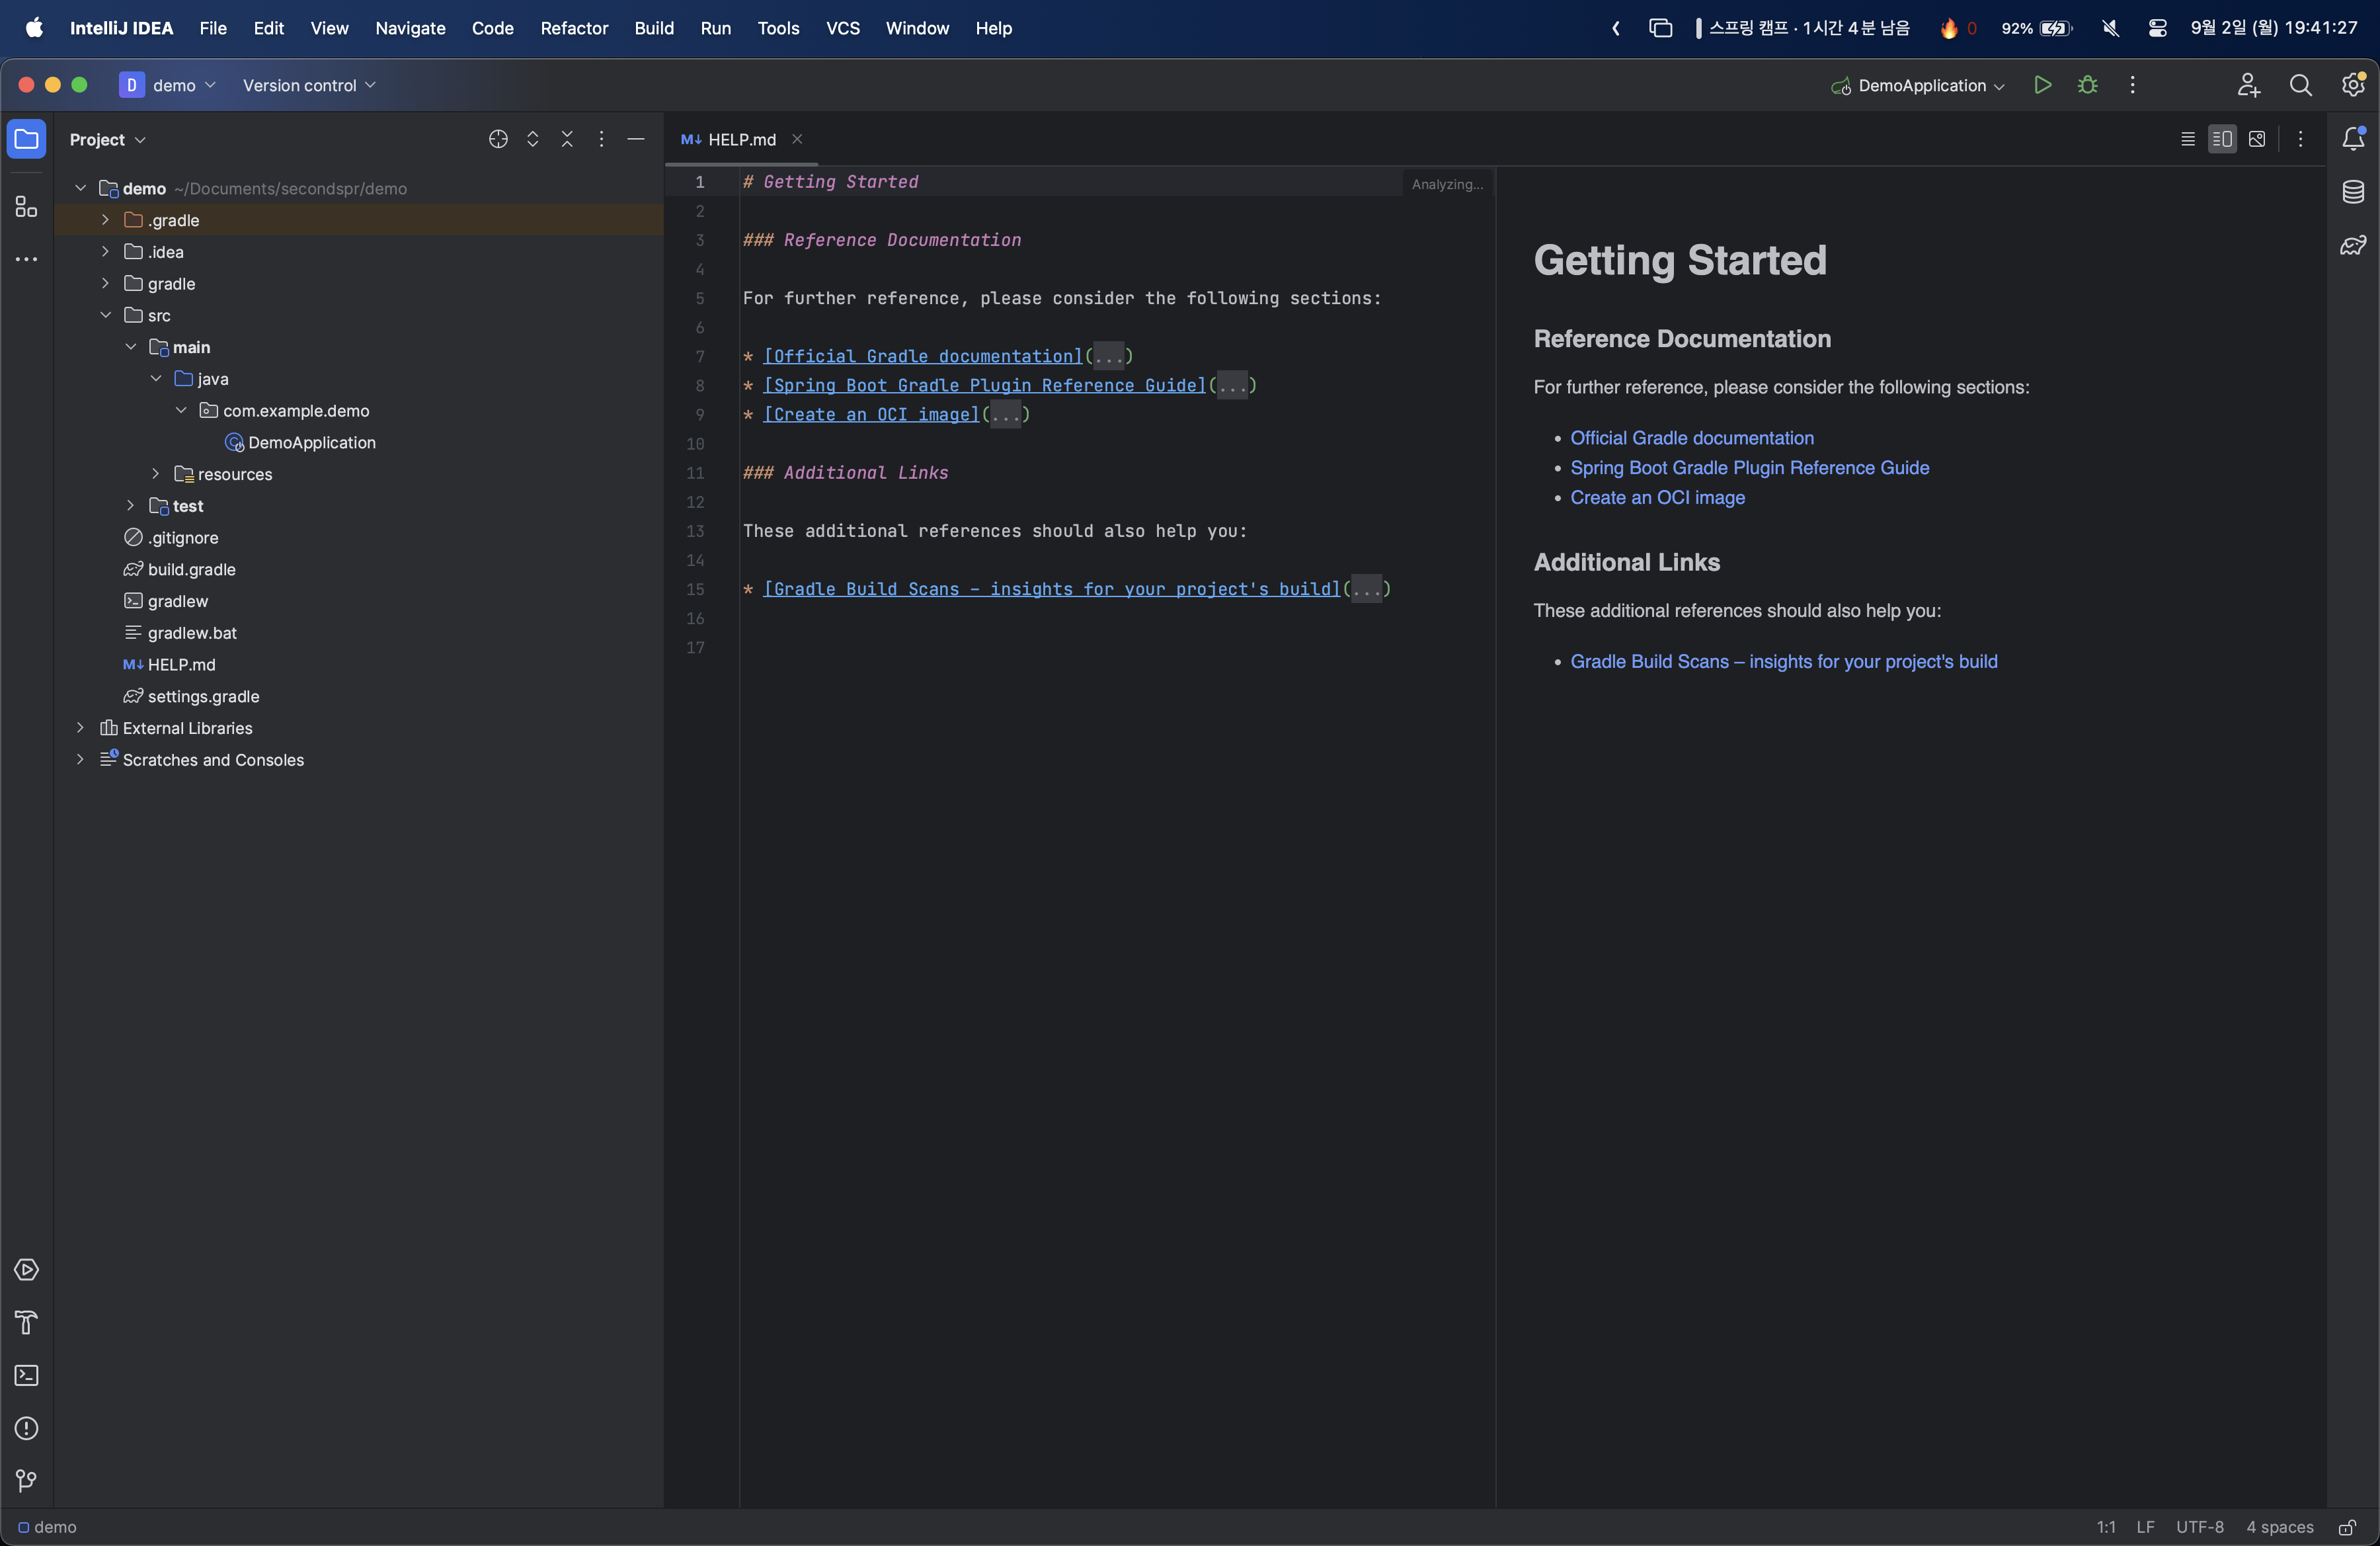Switch editor to preview-only mode
This screenshot has height=1546, width=2380.
2257,139
